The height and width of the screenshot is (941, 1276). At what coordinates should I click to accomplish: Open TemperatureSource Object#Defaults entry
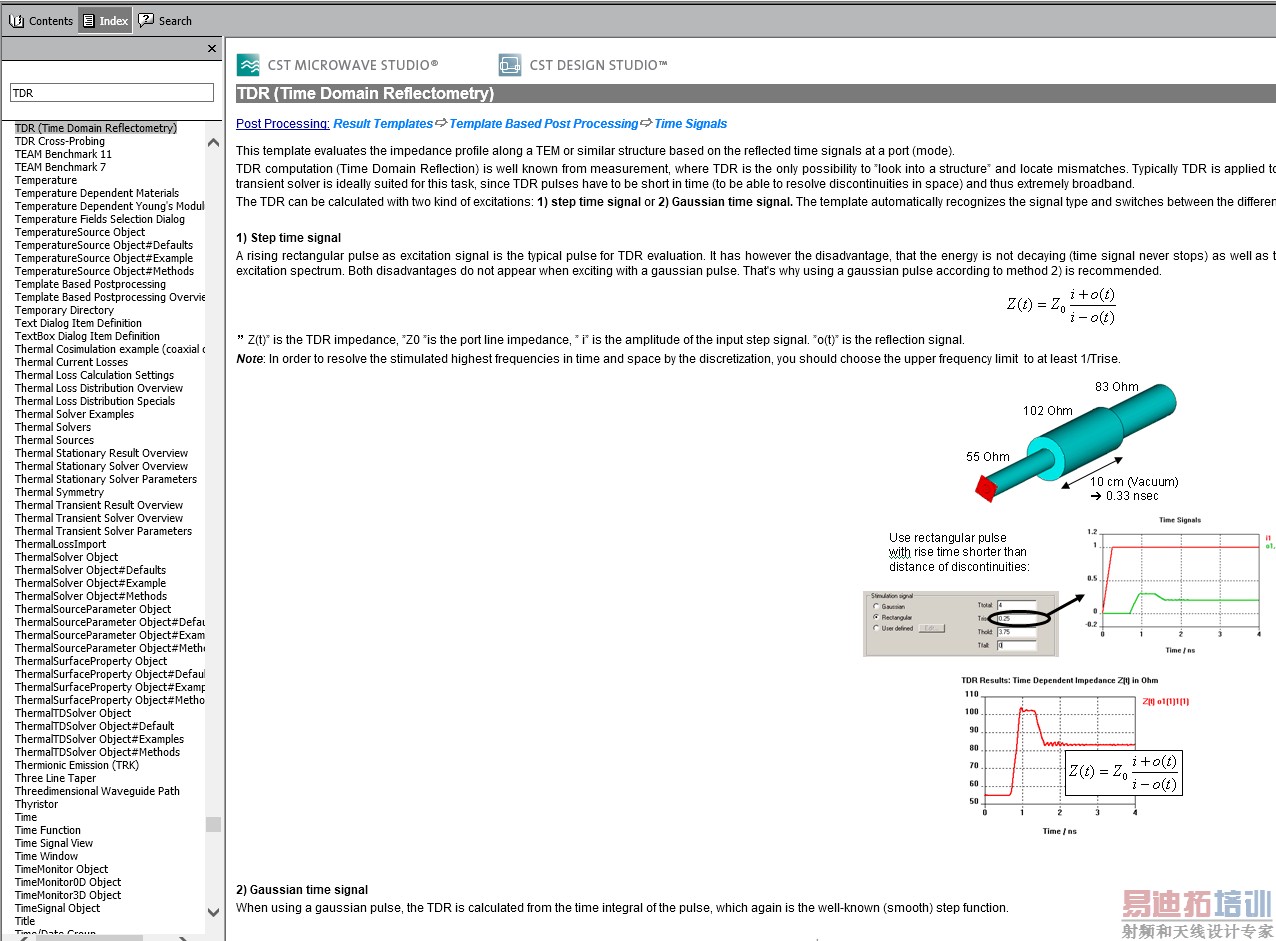tap(104, 245)
